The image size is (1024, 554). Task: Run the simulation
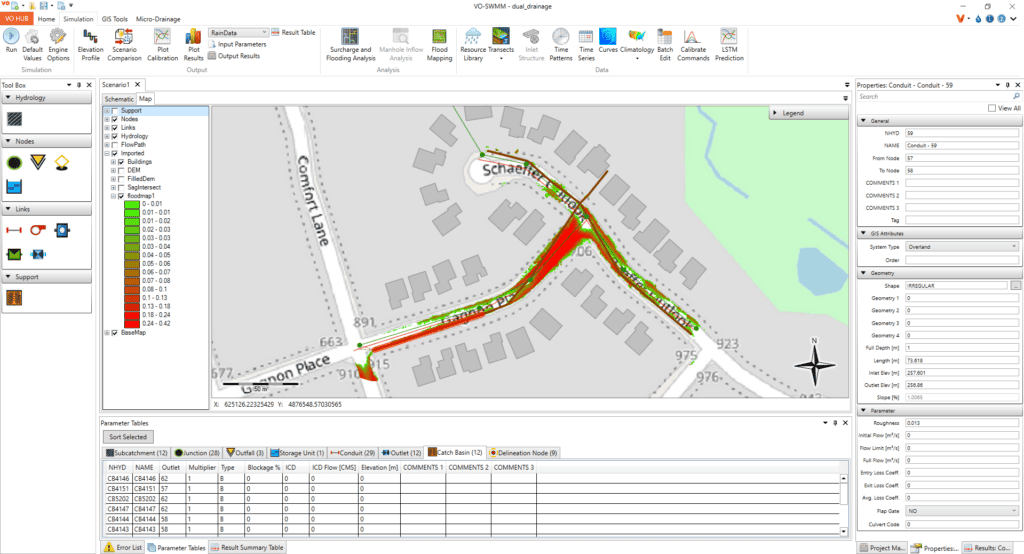(11, 43)
